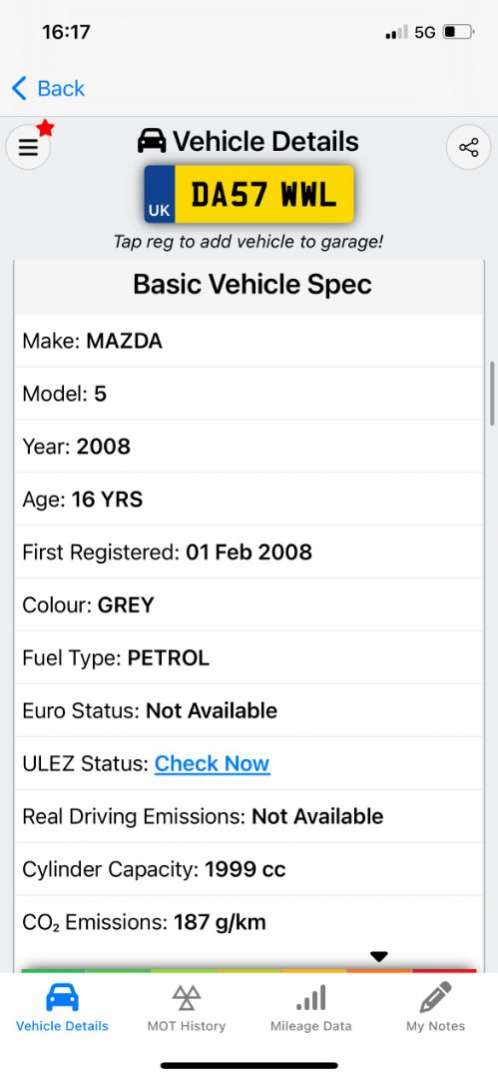
Task: Click the ULEZ Check Now link
Action: pyautogui.click(x=212, y=763)
